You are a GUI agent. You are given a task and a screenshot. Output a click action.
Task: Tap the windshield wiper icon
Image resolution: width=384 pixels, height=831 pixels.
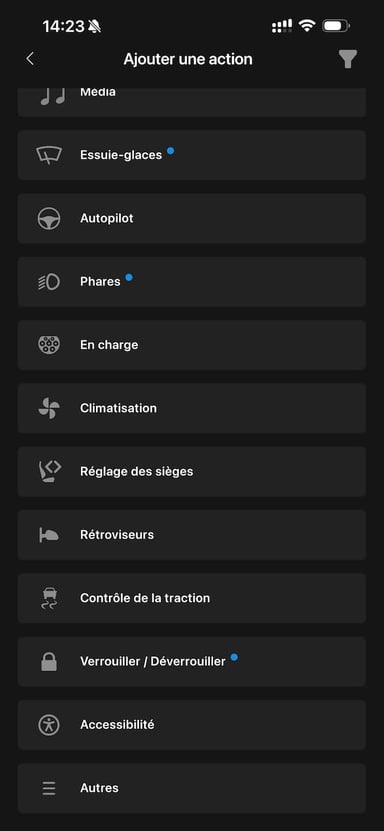[x=49, y=155]
